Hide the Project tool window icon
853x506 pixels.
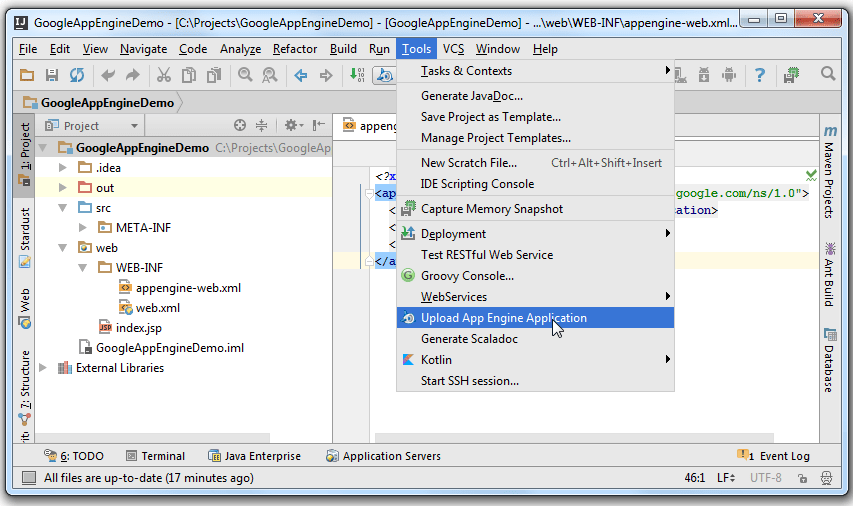click(319, 125)
